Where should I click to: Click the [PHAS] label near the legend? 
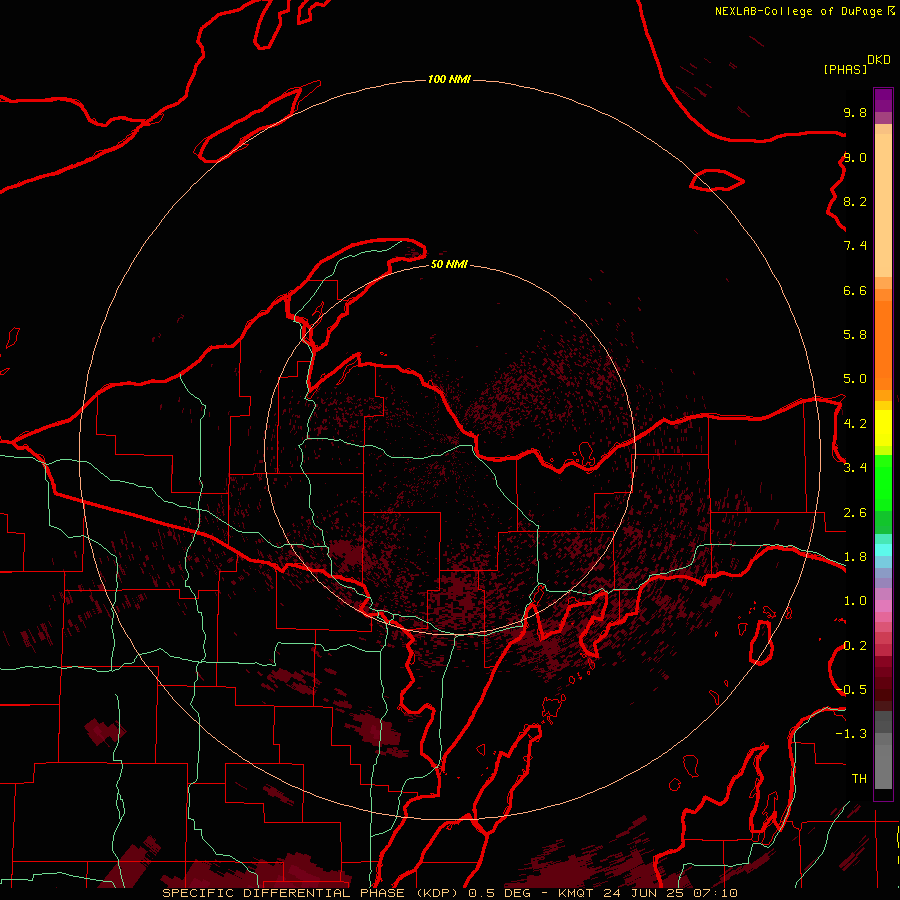[845, 70]
